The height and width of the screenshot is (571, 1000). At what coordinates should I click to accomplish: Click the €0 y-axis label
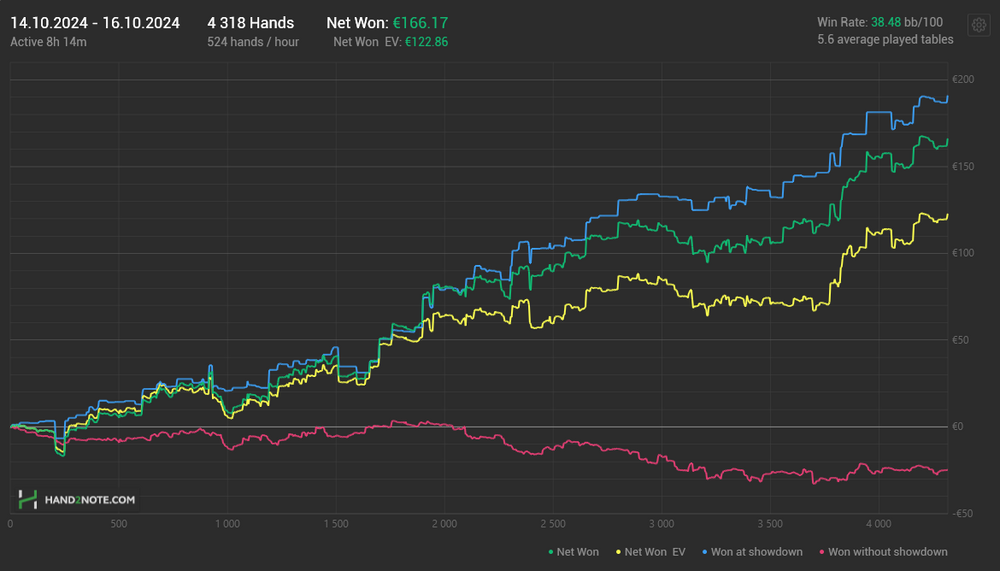click(x=958, y=427)
